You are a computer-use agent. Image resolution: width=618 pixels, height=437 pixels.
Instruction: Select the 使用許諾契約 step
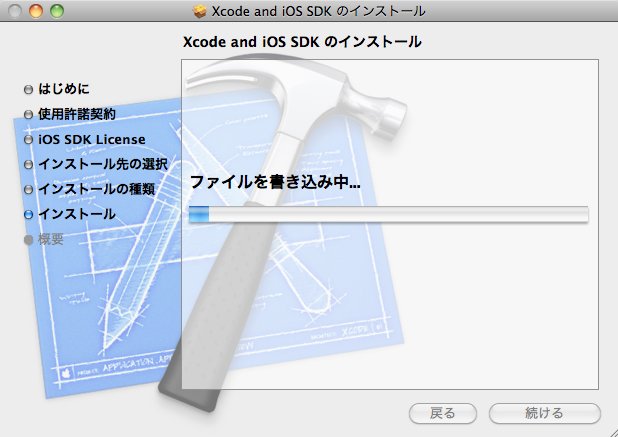click(77, 114)
